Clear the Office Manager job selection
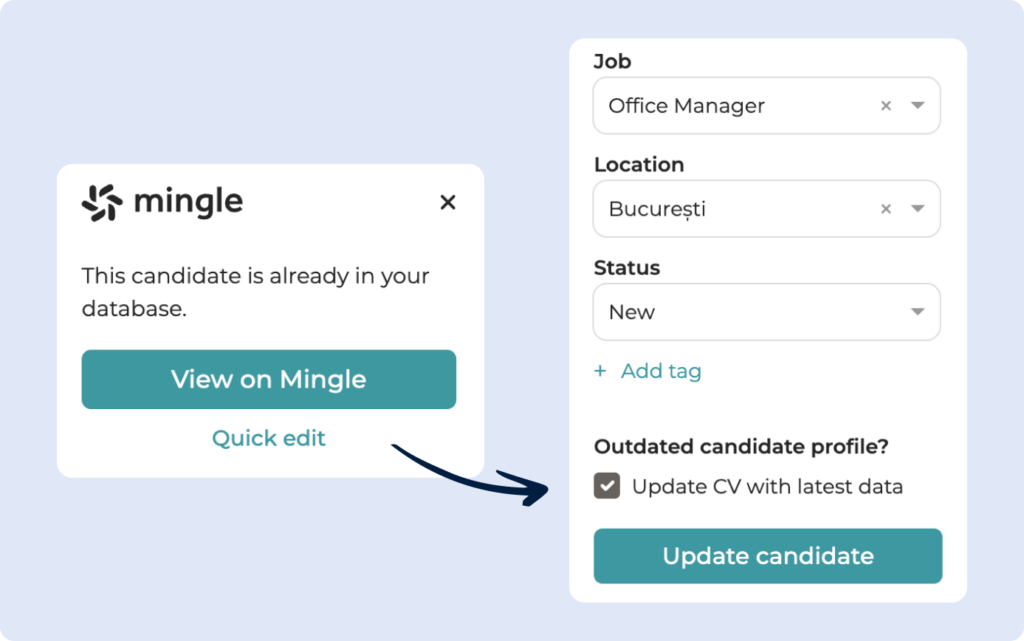 tap(886, 106)
